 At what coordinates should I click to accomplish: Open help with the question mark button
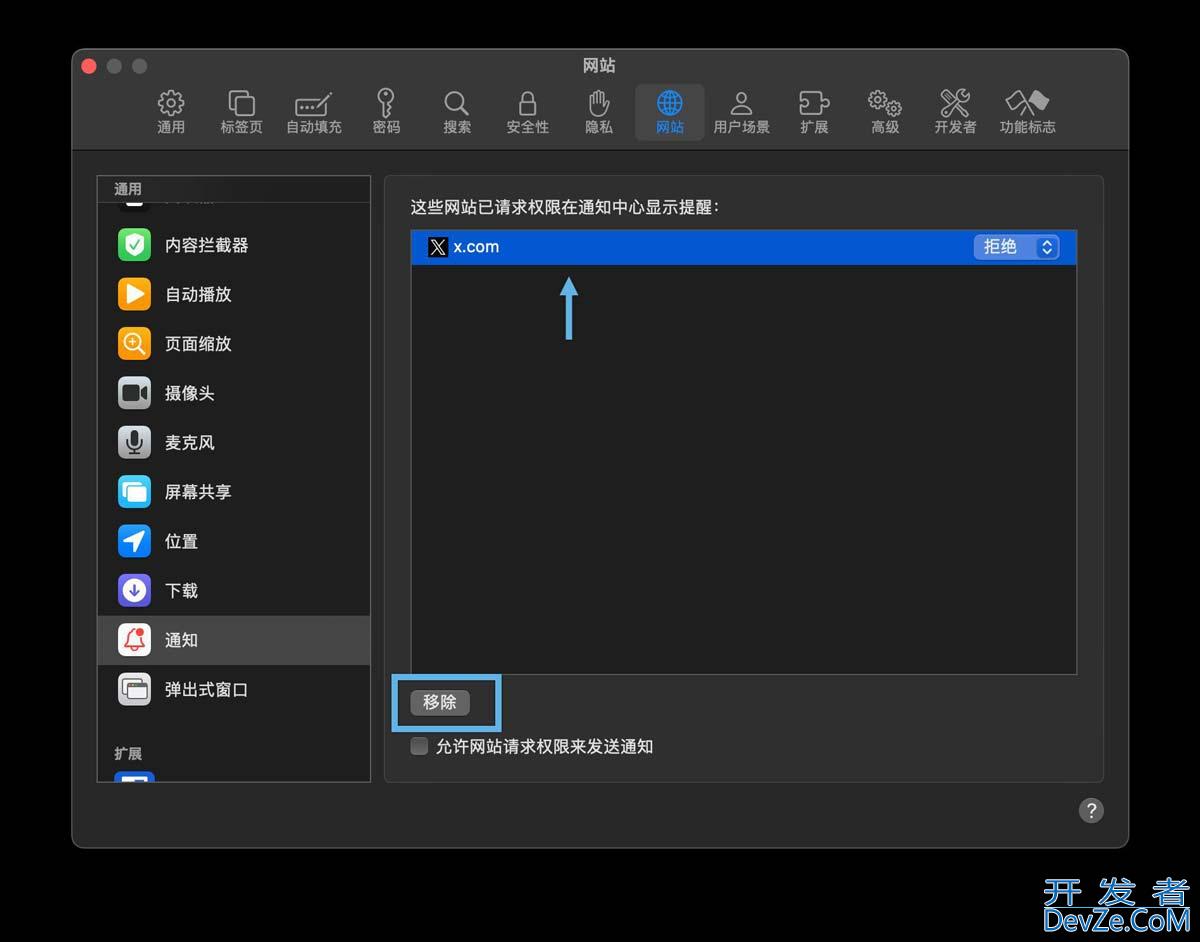[1091, 810]
